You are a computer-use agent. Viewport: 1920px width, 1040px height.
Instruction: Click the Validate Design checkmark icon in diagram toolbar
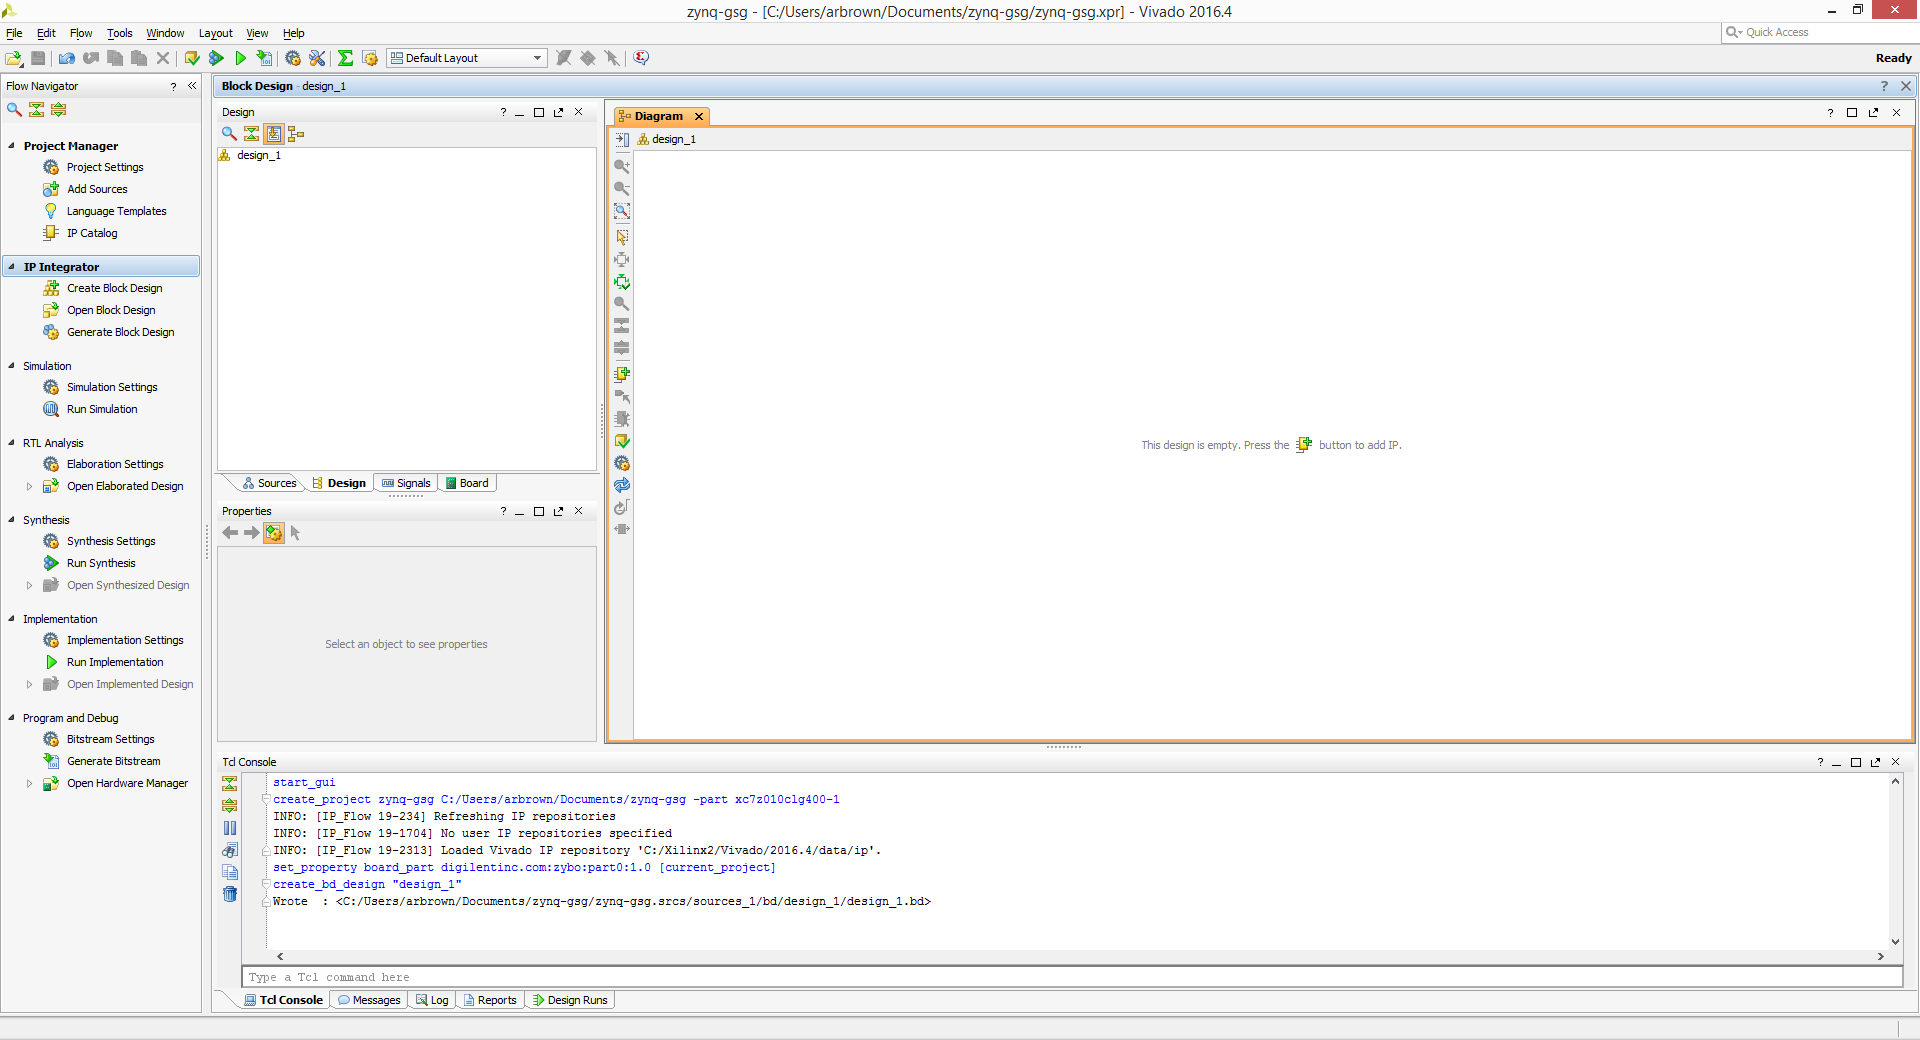point(622,441)
